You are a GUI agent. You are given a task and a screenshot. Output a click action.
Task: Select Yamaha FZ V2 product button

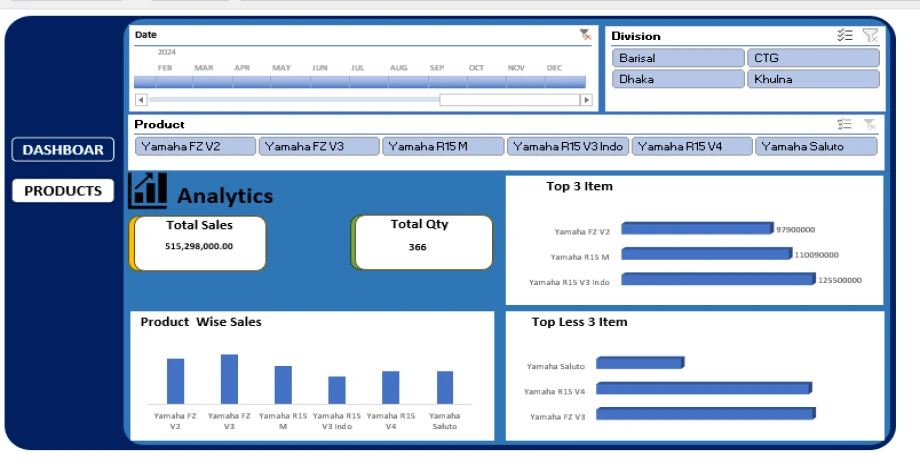pyautogui.click(x=195, y=147)
